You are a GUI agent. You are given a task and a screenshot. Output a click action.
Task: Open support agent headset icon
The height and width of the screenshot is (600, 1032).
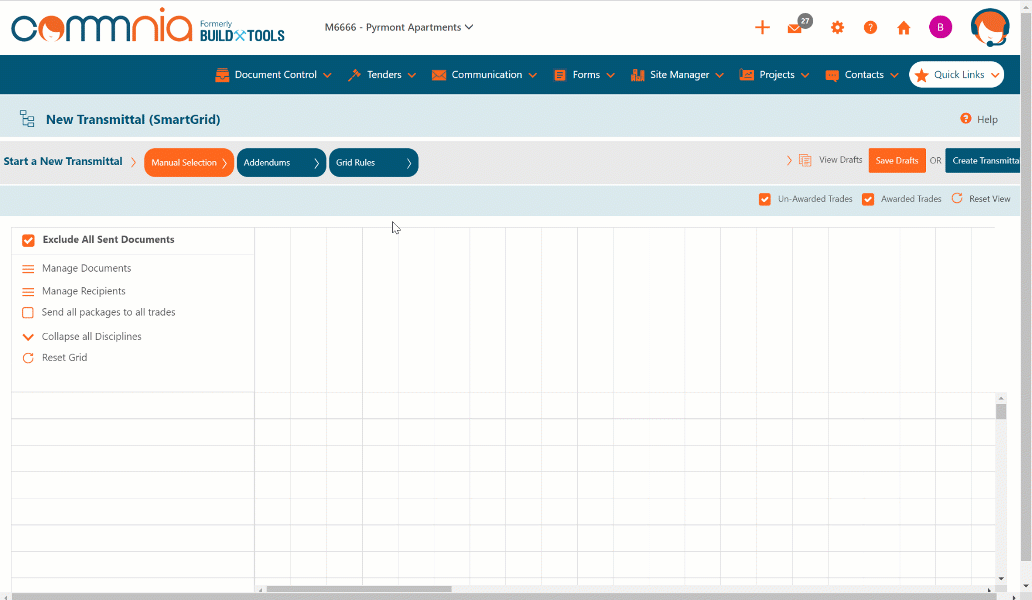989,28
